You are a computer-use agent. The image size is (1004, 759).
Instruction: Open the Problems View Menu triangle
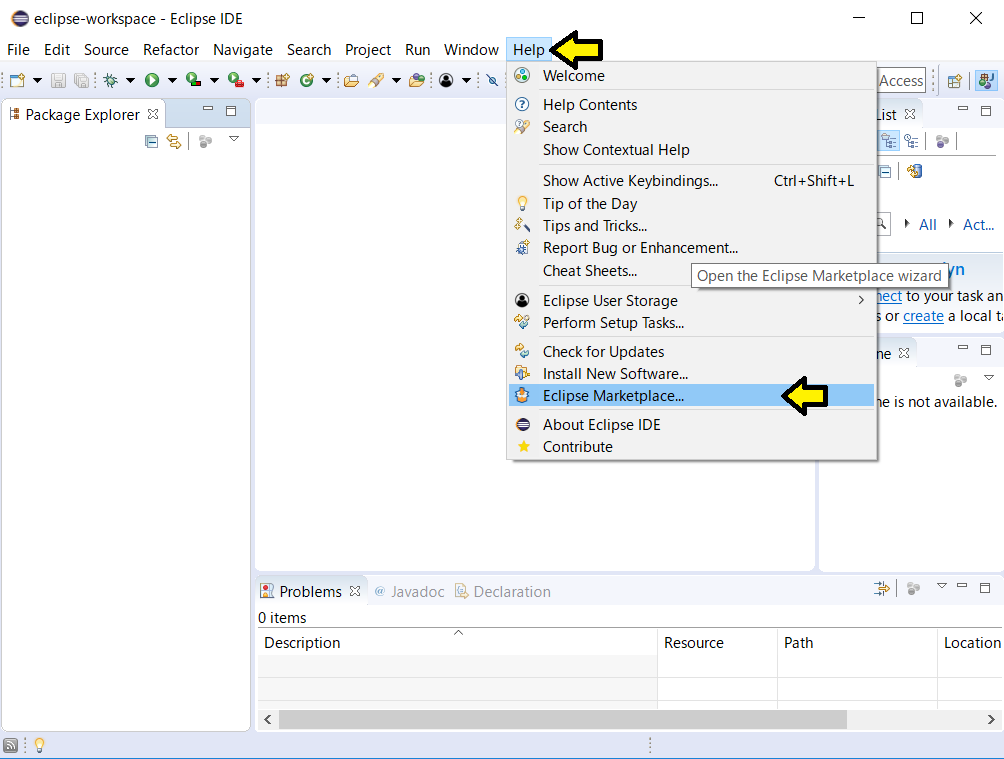(x=941, y=585)
